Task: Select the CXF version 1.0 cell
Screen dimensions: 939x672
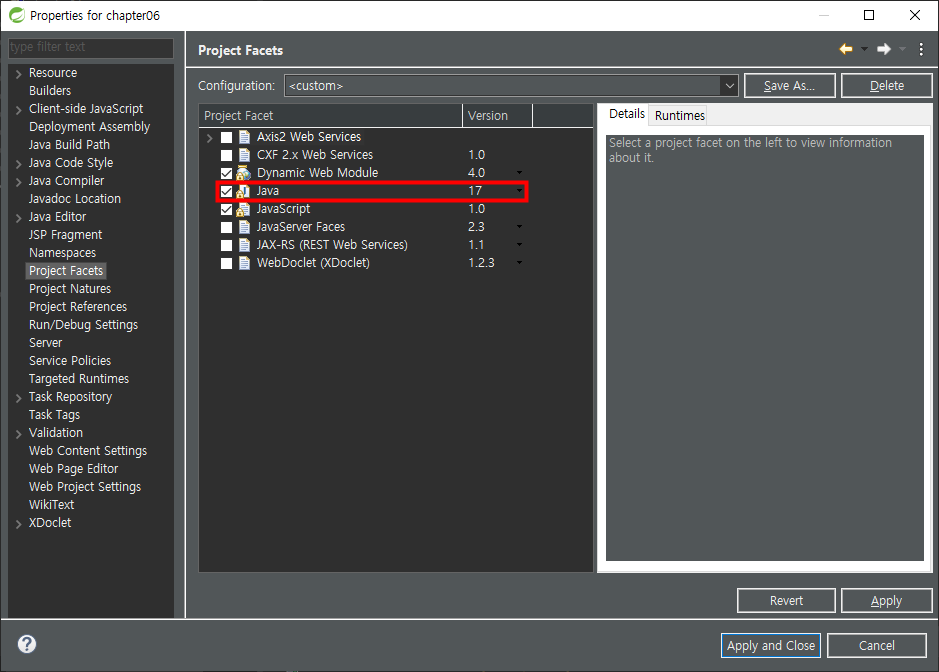Action: [477, 155]
